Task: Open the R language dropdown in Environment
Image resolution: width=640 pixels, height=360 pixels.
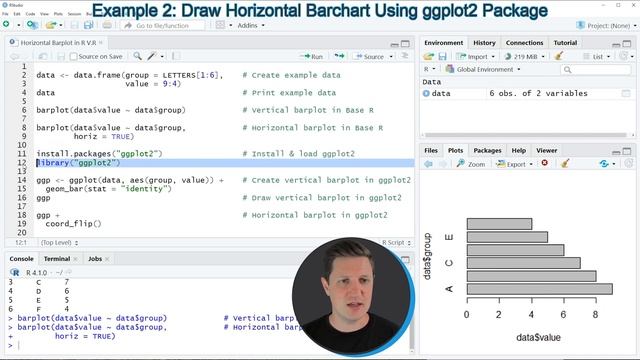Action: pyautogui.click(x=429, y=69)
